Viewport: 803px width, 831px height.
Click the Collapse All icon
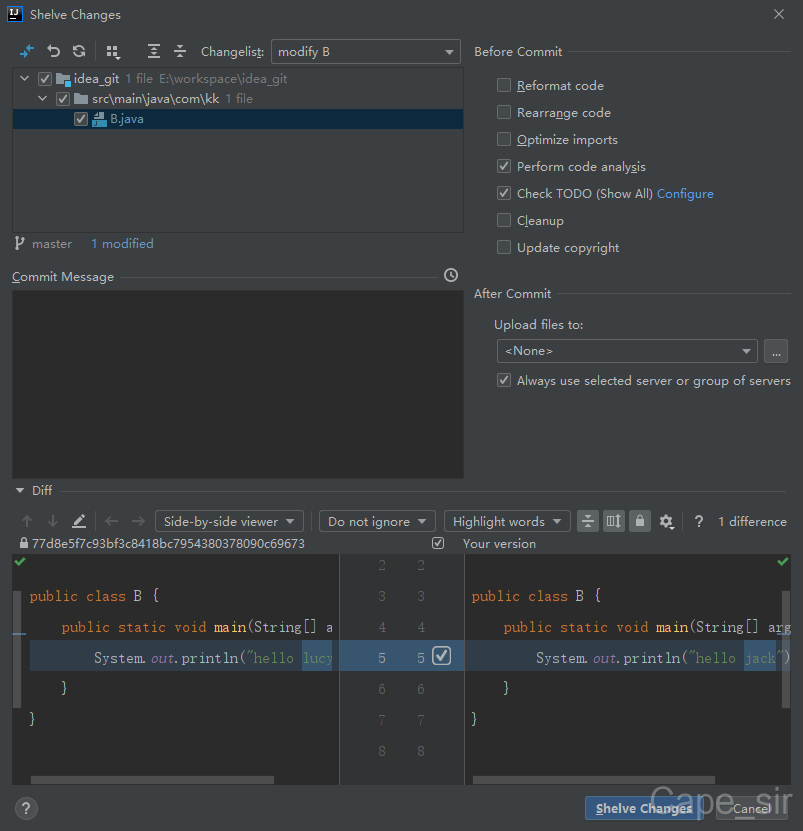180,51
